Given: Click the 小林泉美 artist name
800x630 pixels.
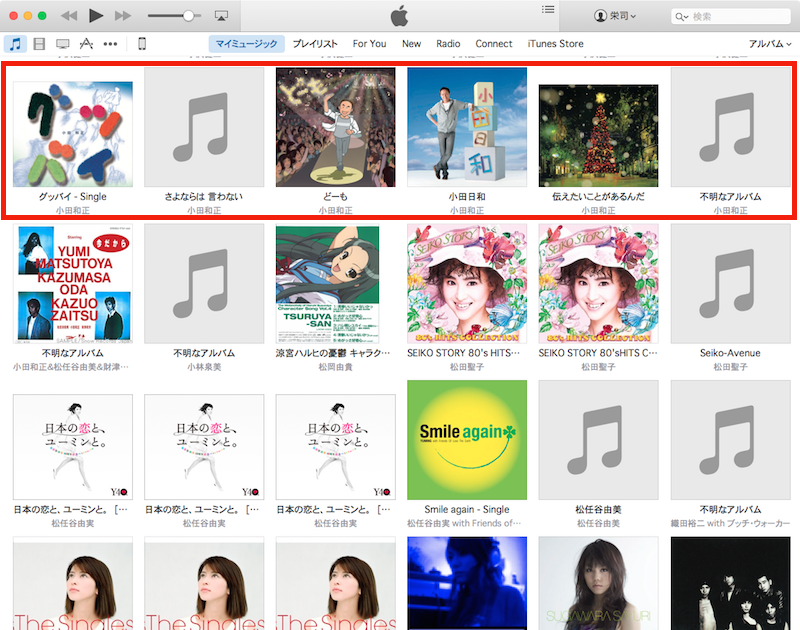Looking at the screenshot, I should click(204, 367).
